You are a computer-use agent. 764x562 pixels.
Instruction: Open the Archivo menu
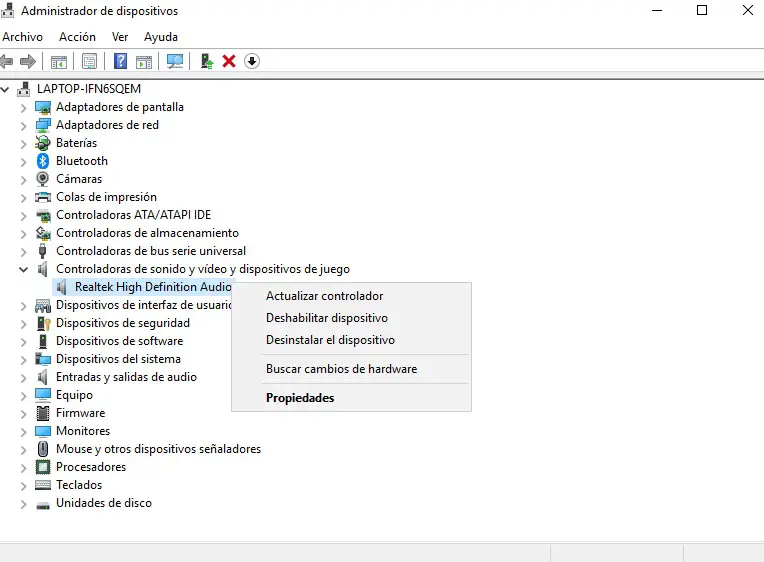pos(22,37)
